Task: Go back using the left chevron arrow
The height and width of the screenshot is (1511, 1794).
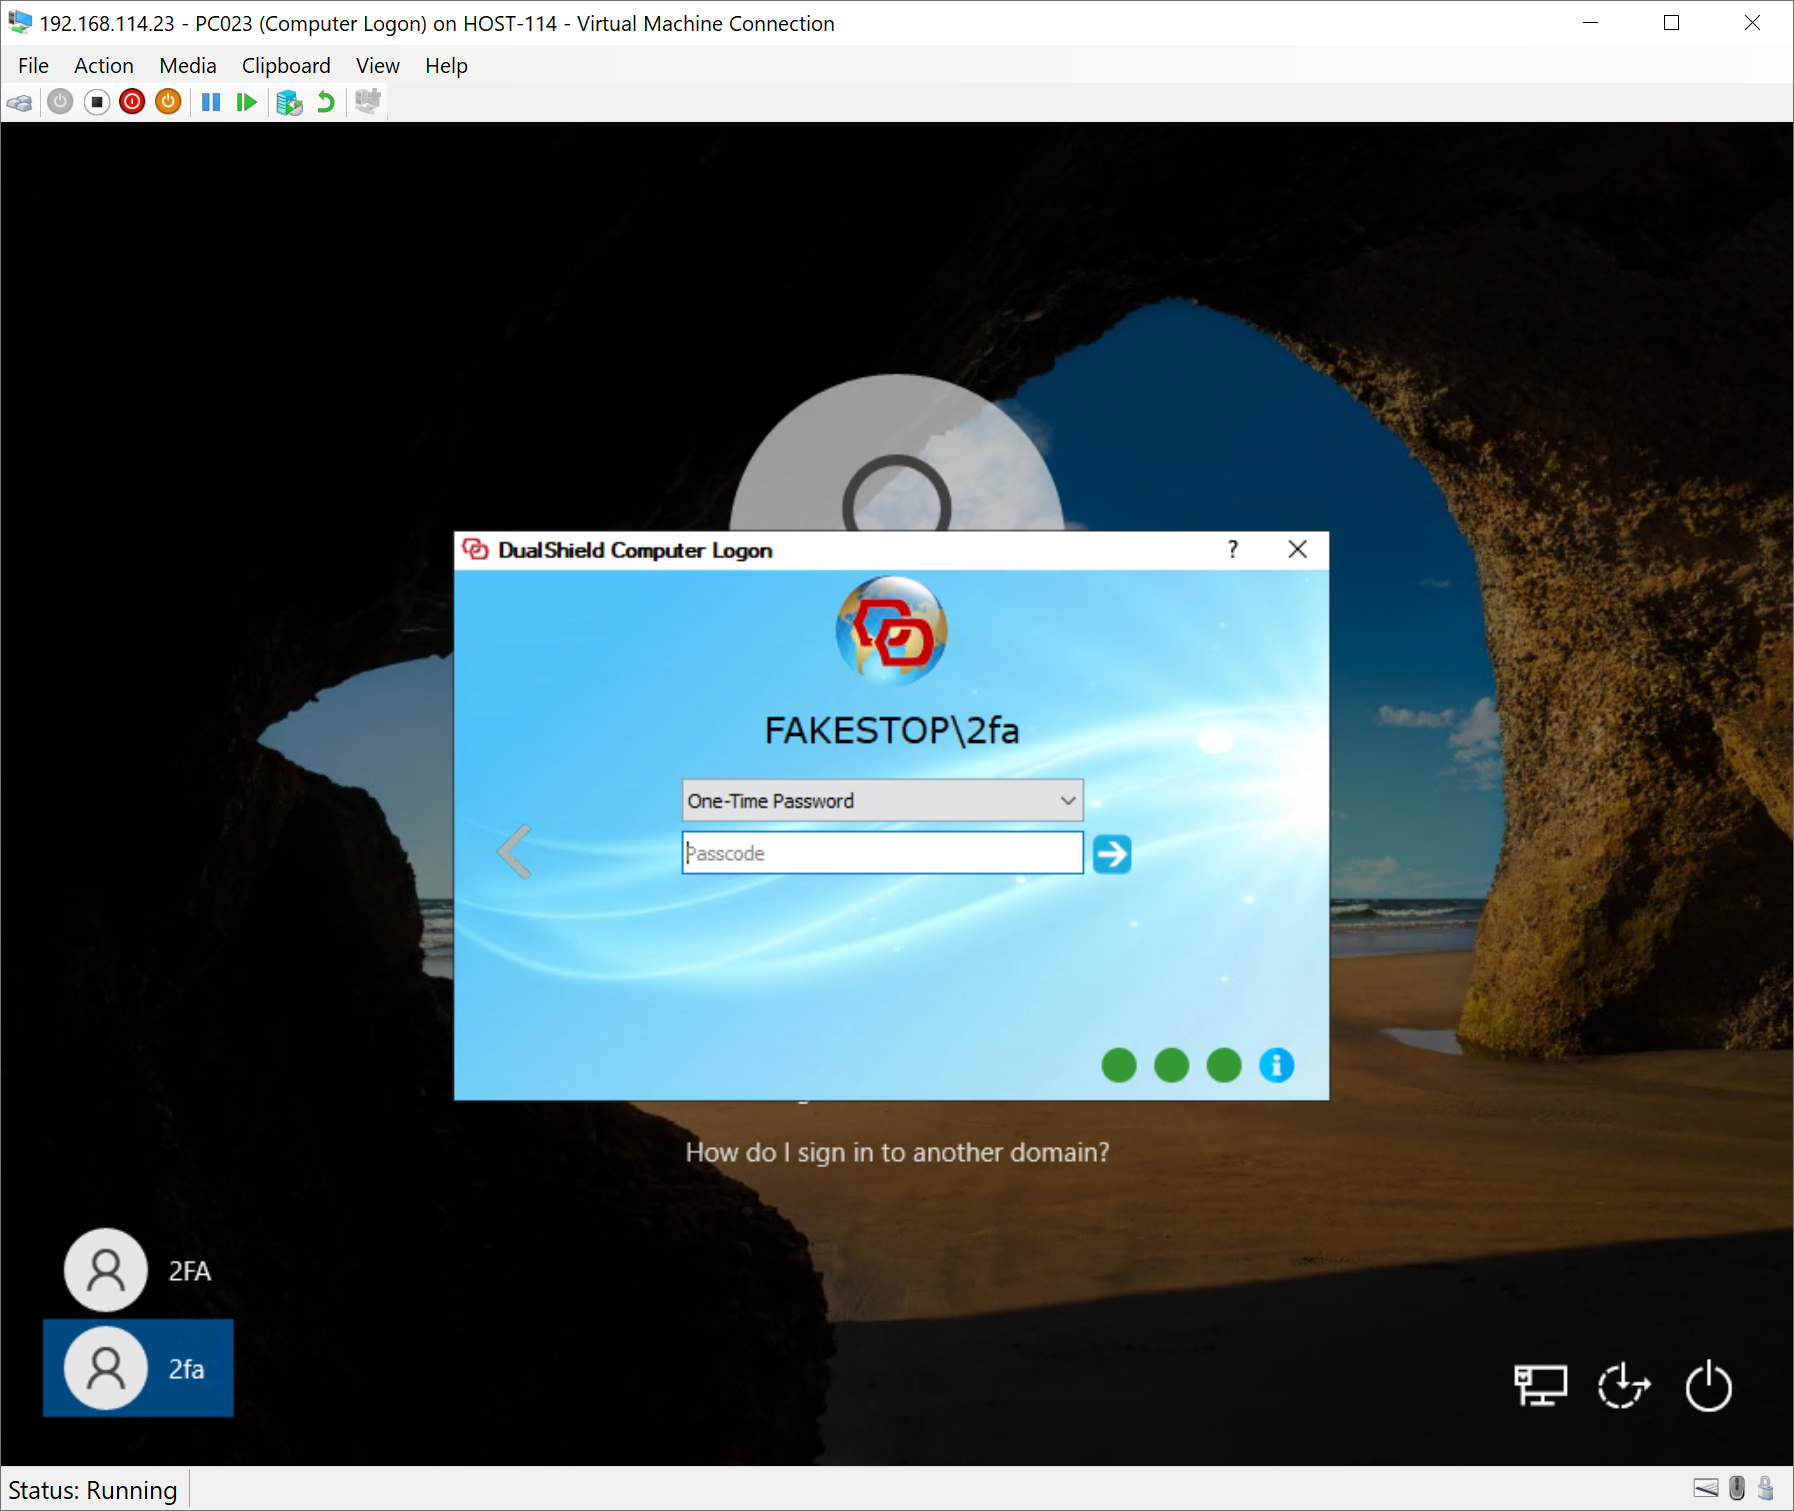Action: pyautogui.click(x=514, y=852)
